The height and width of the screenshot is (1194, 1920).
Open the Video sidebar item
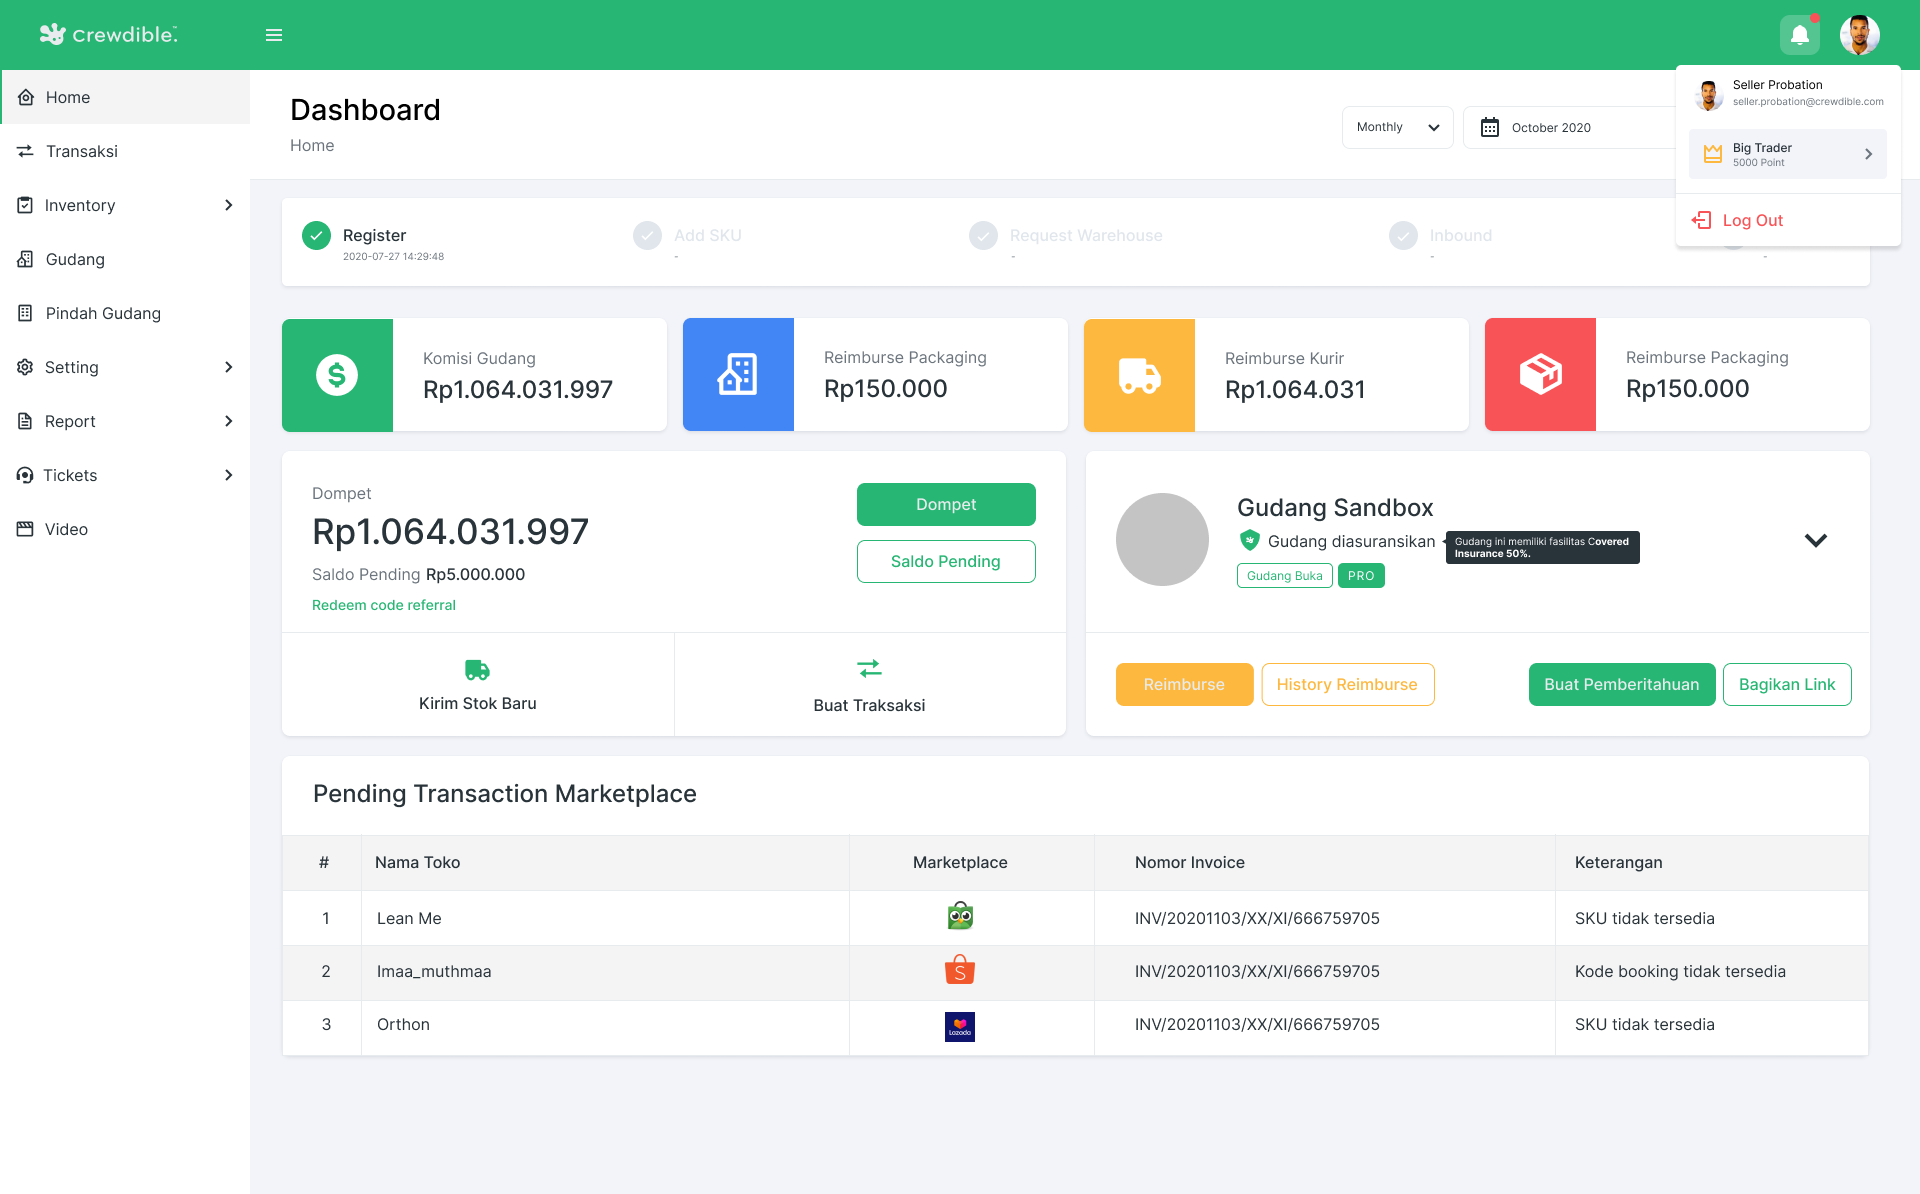pyautogui.click(x=66, y=529)
